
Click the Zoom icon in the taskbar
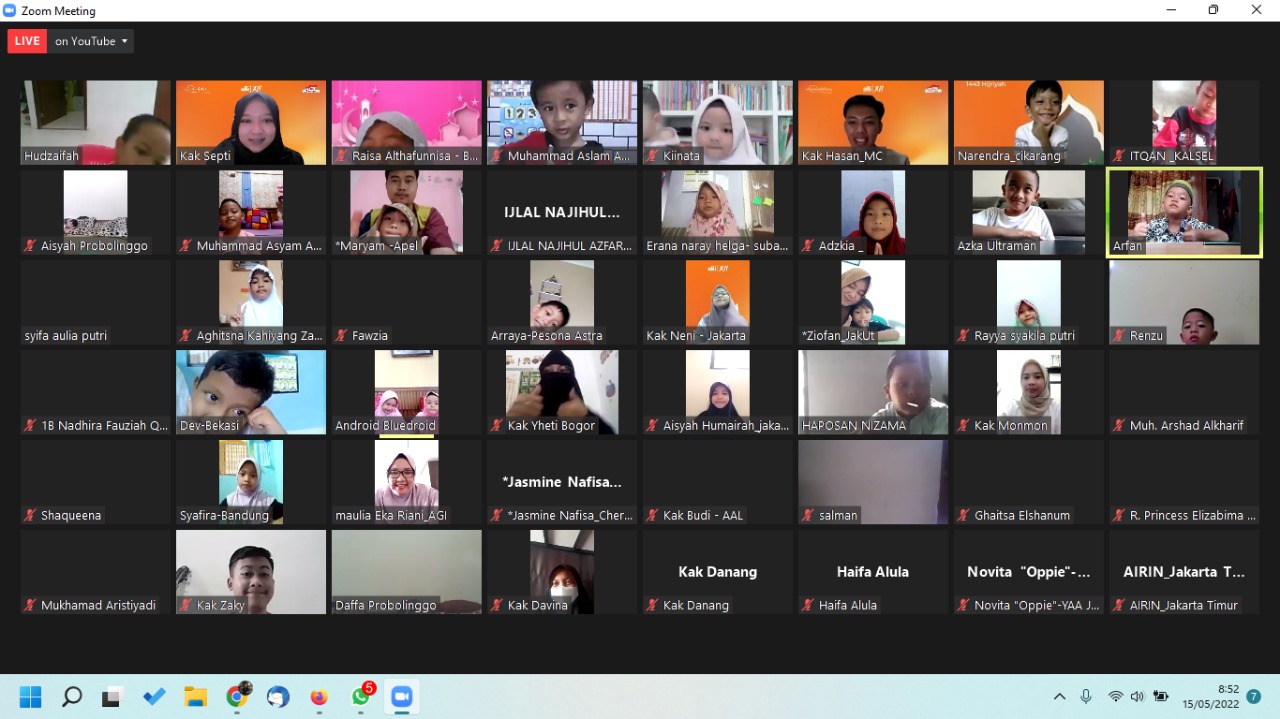click(x=402, y=697)
